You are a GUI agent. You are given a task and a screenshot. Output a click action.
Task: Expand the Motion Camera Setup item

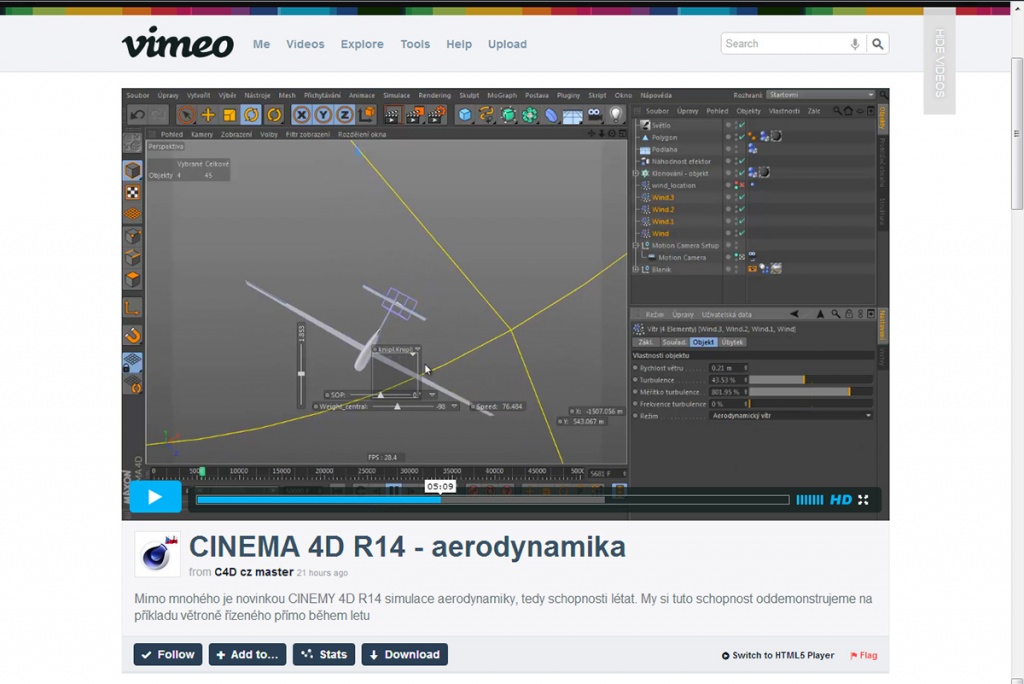(635, 246)
